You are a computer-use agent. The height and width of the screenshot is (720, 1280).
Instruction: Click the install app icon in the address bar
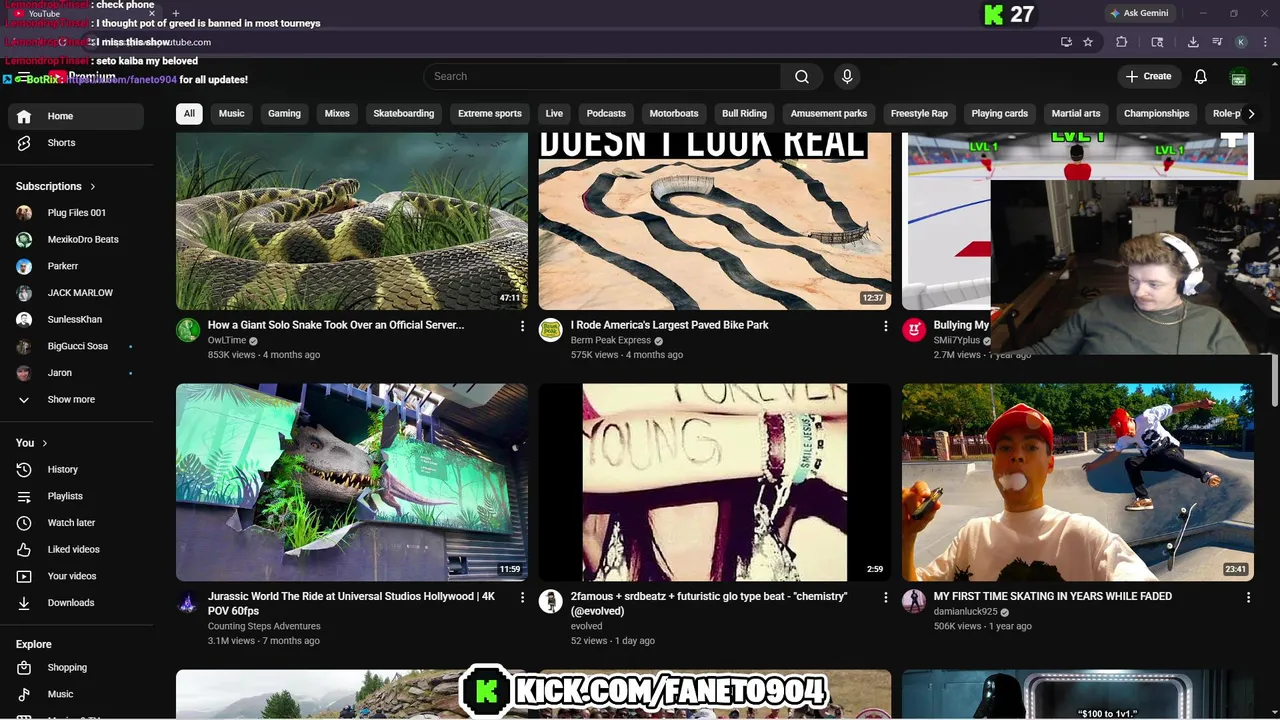pyautogui.click(x=1066, y=42)
